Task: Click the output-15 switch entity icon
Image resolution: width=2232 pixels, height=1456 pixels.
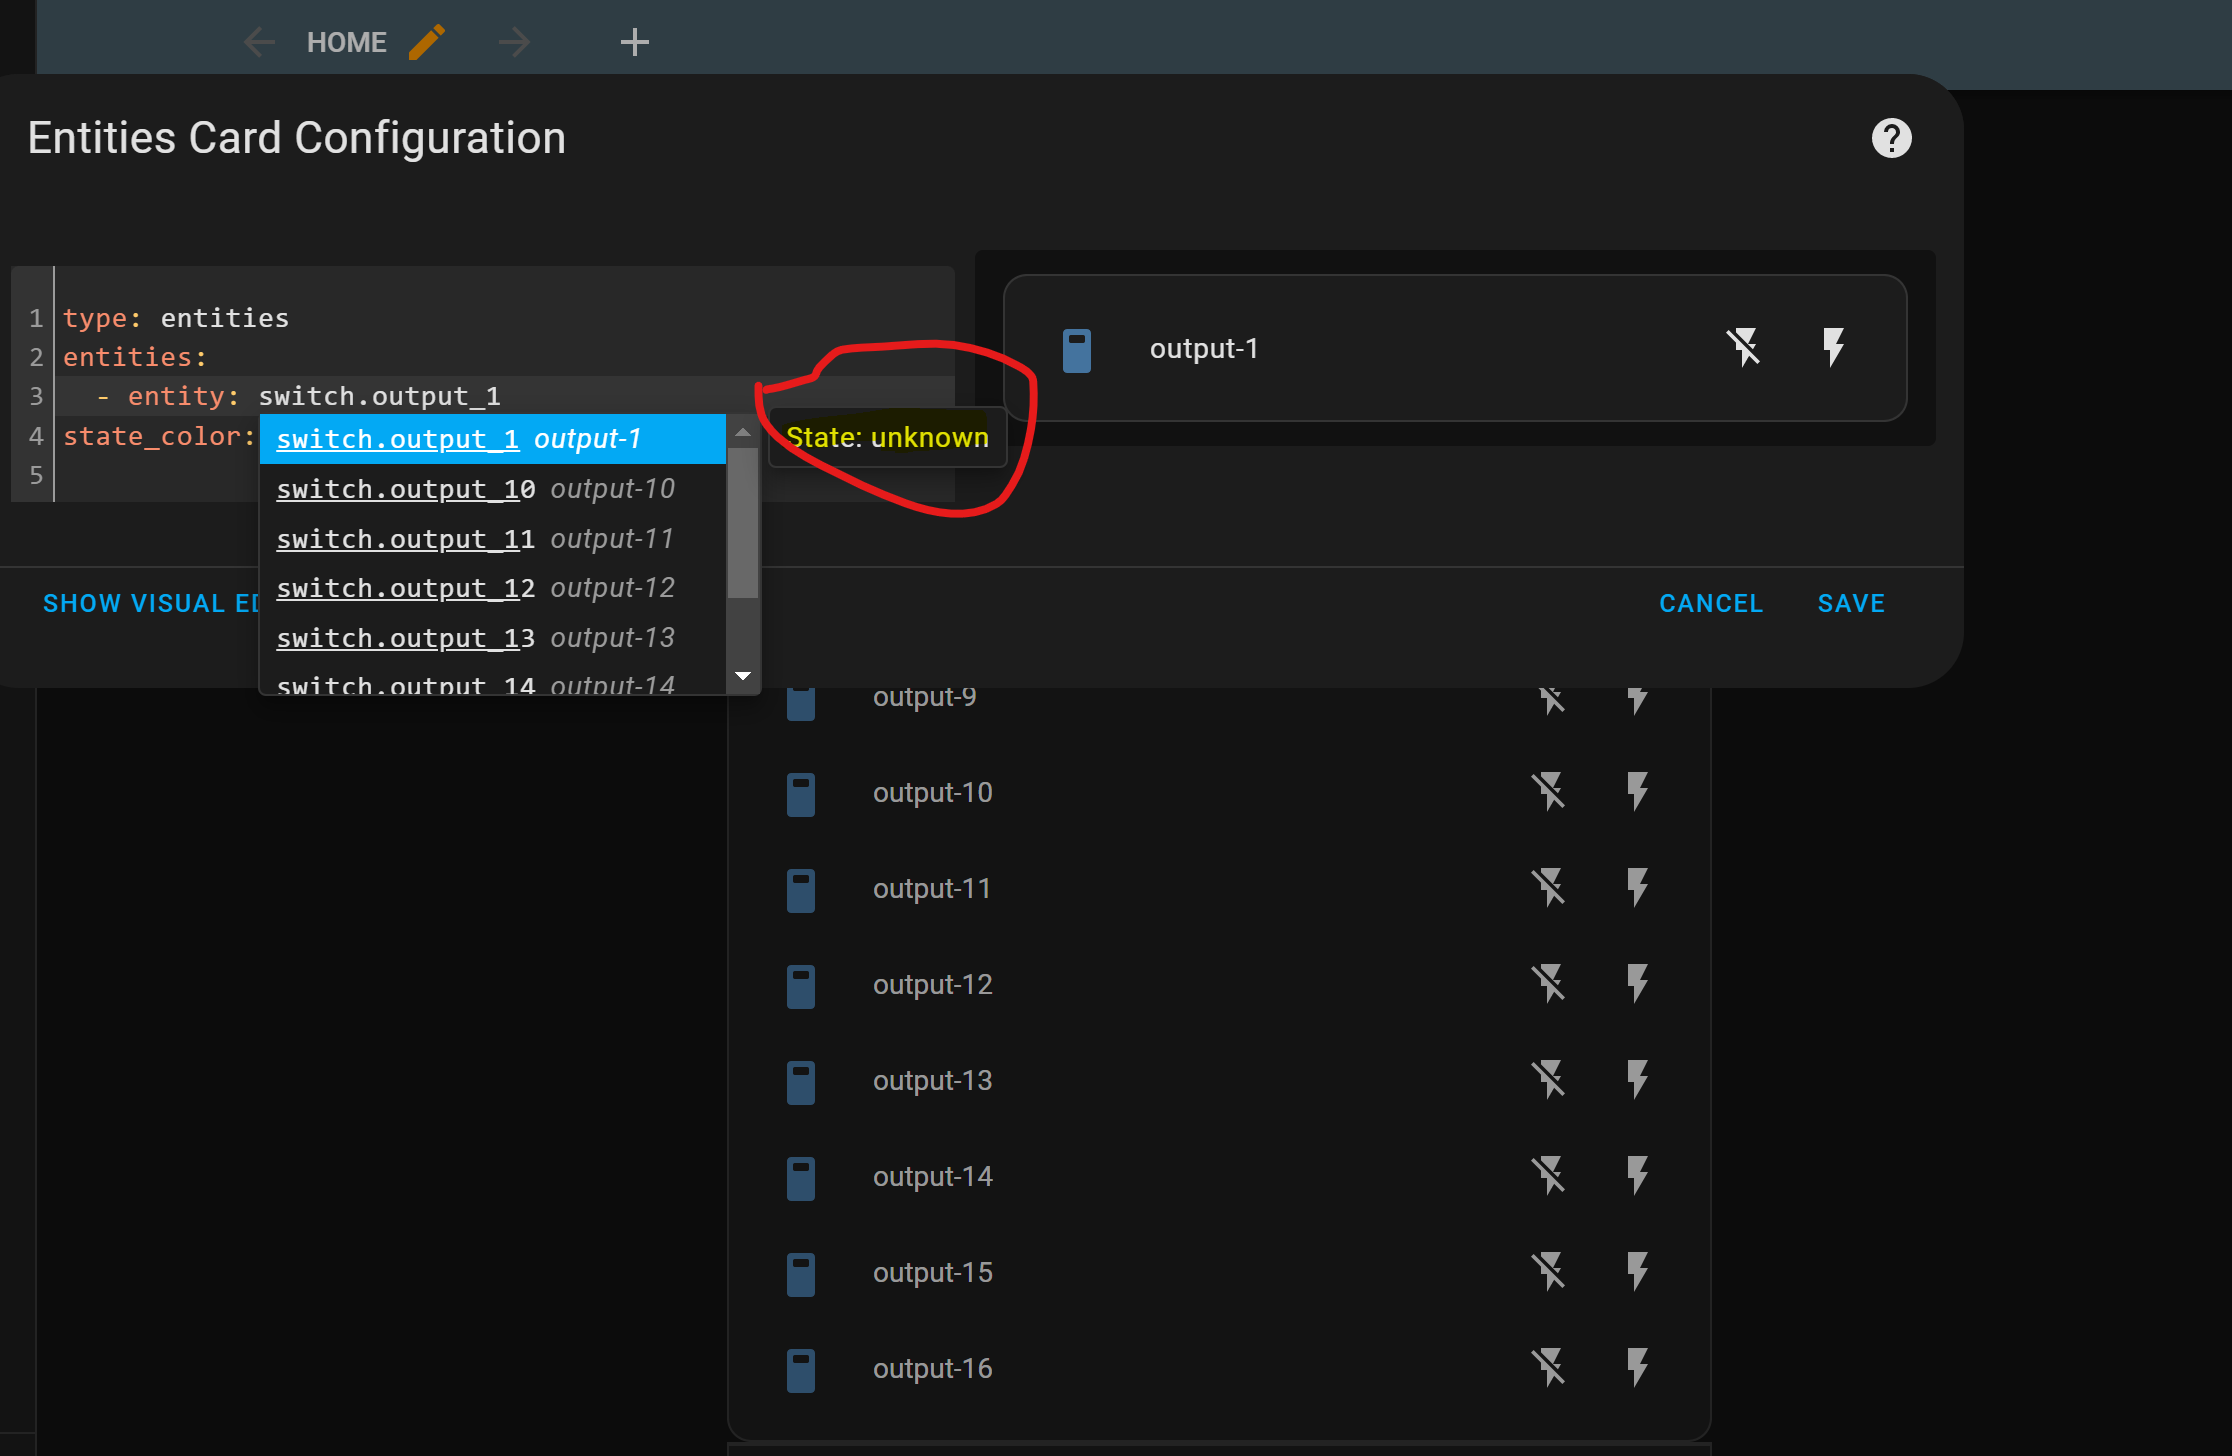Action: pos(800,1274)
